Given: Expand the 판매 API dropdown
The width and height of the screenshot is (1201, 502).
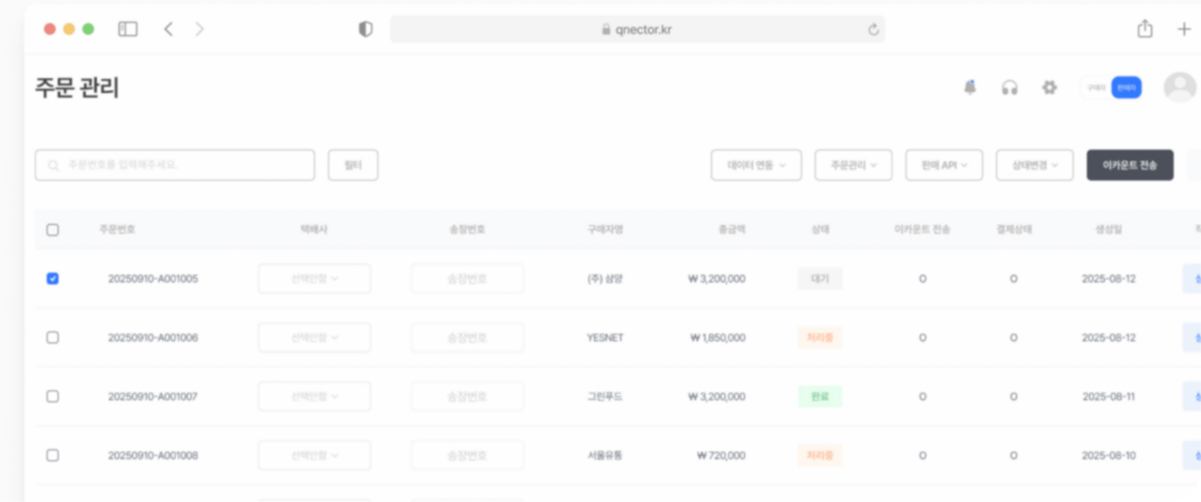Looking at the screenshot, I should coord(944,165).
